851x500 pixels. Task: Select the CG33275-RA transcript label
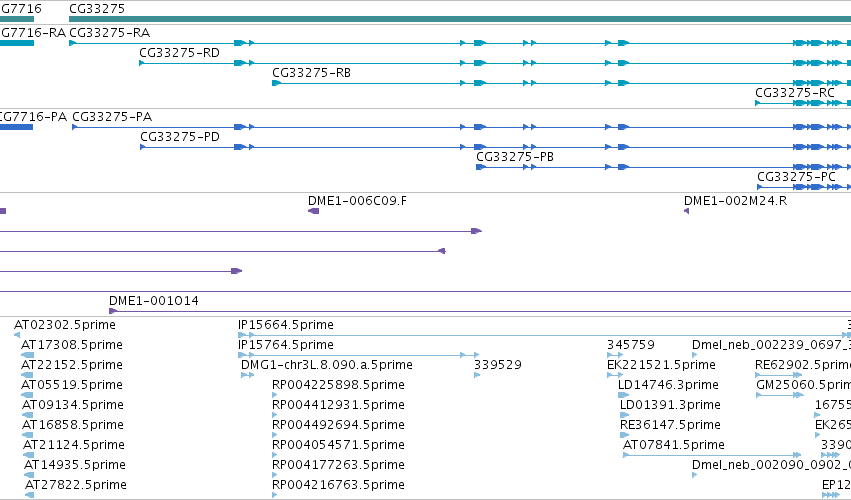110,33
